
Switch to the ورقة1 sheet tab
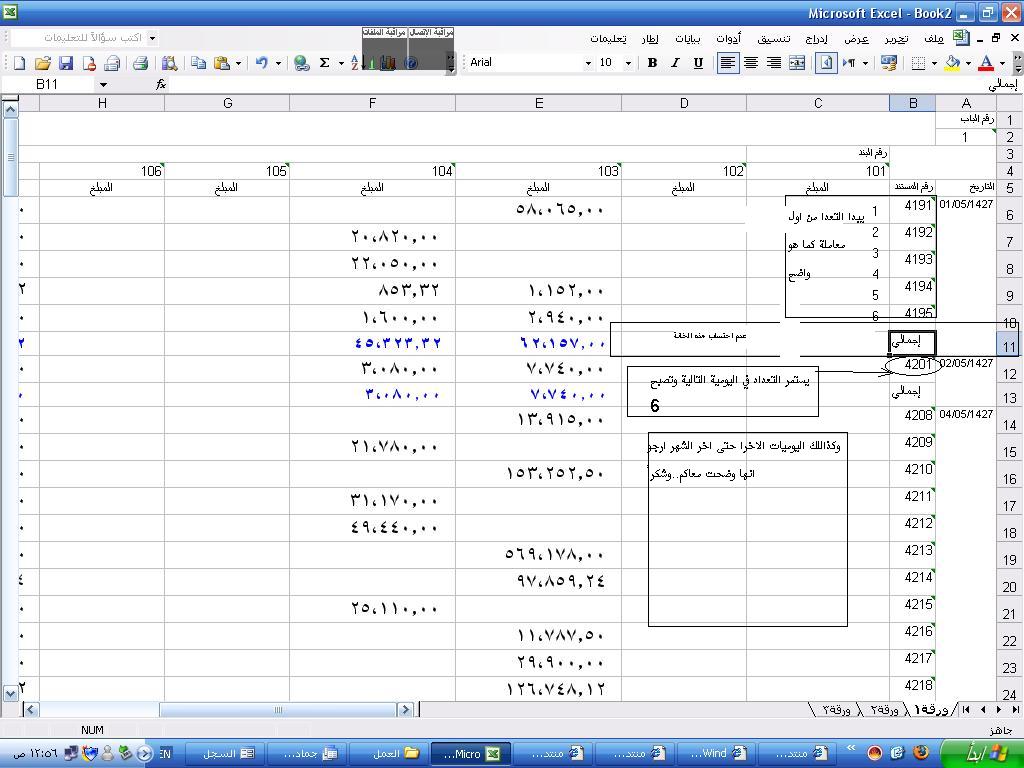click(x=933, y=709)
